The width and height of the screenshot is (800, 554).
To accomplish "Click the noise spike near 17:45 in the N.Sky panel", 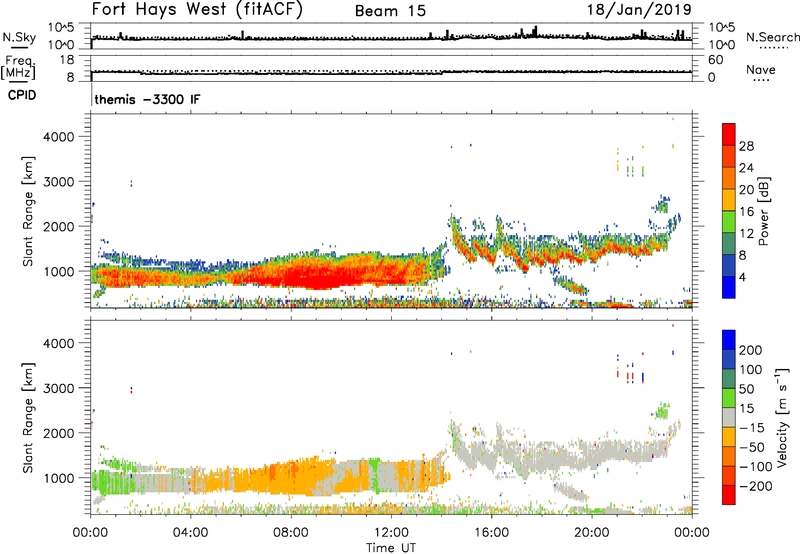I will 535,31.
